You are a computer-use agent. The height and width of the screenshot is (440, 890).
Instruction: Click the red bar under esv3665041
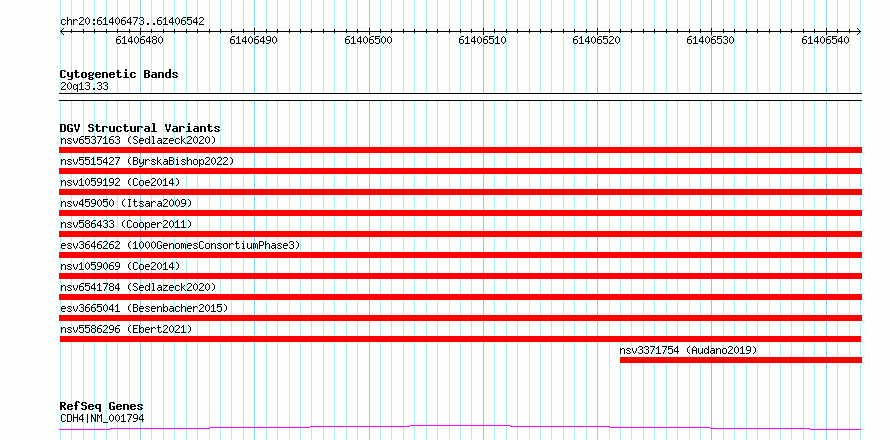coord(460,318)
